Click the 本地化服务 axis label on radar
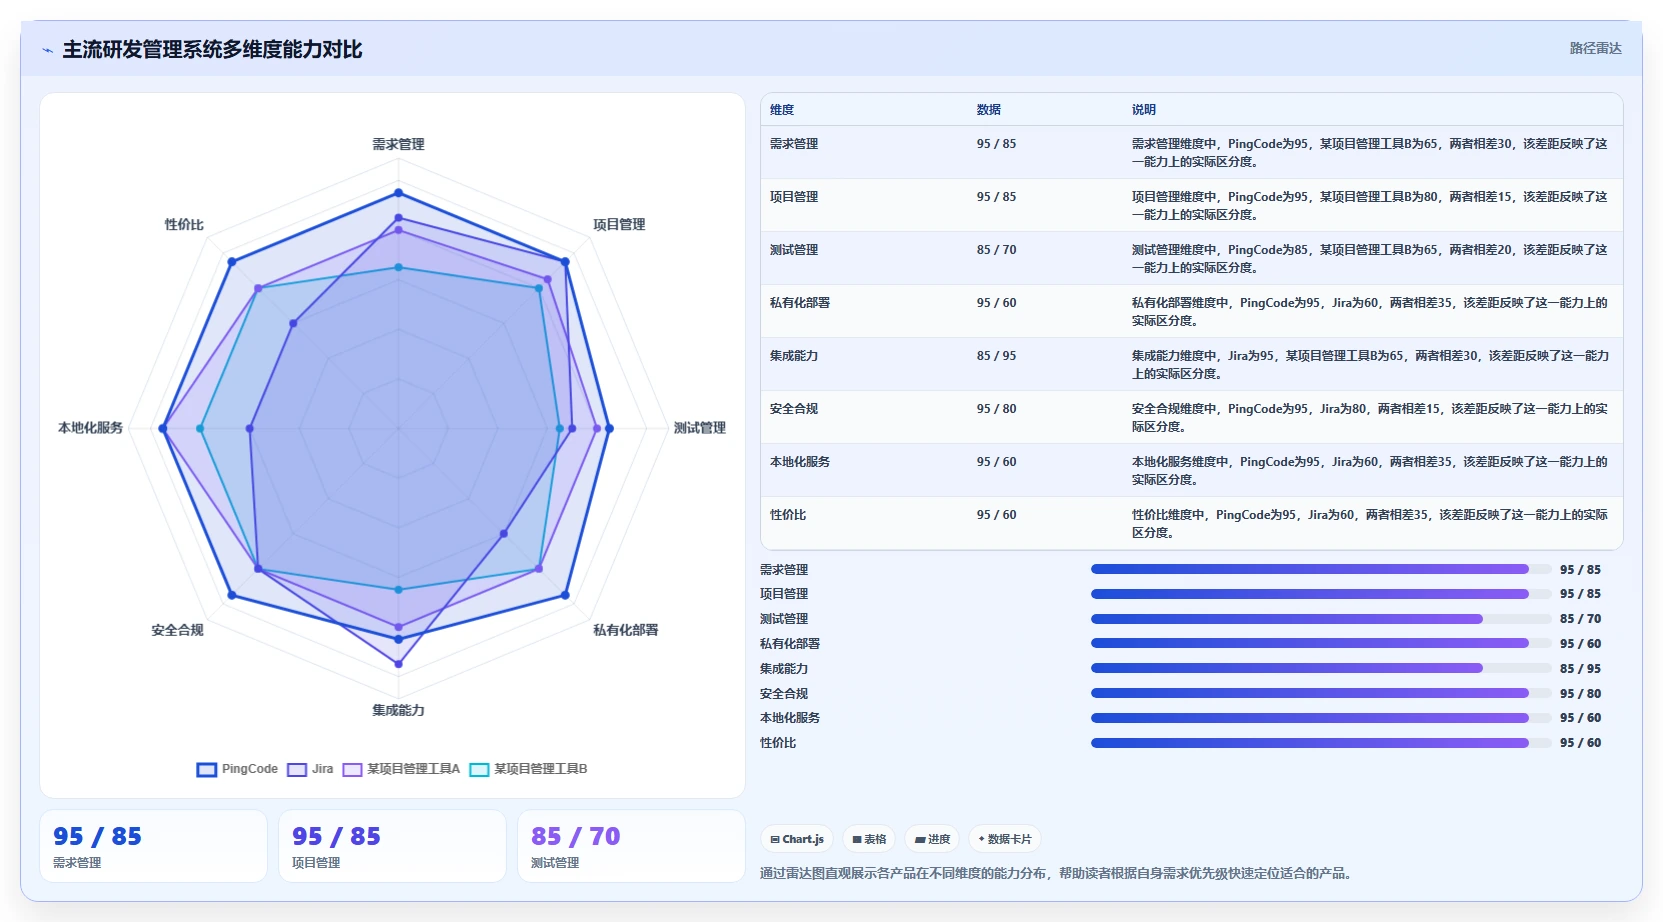1663x922 pixels. tap(90, 428)
